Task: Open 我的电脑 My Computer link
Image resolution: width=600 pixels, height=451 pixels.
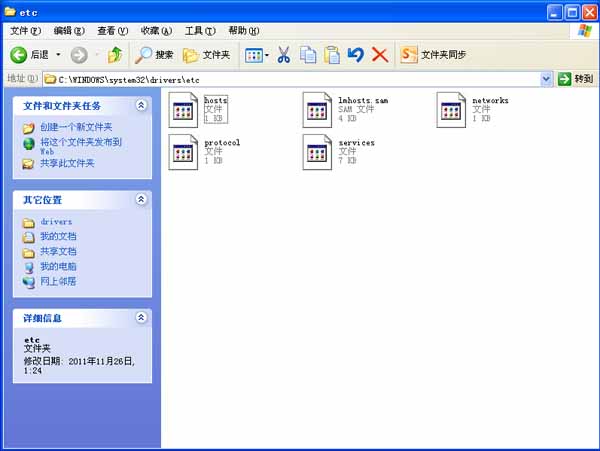Action: click(58, 266)
